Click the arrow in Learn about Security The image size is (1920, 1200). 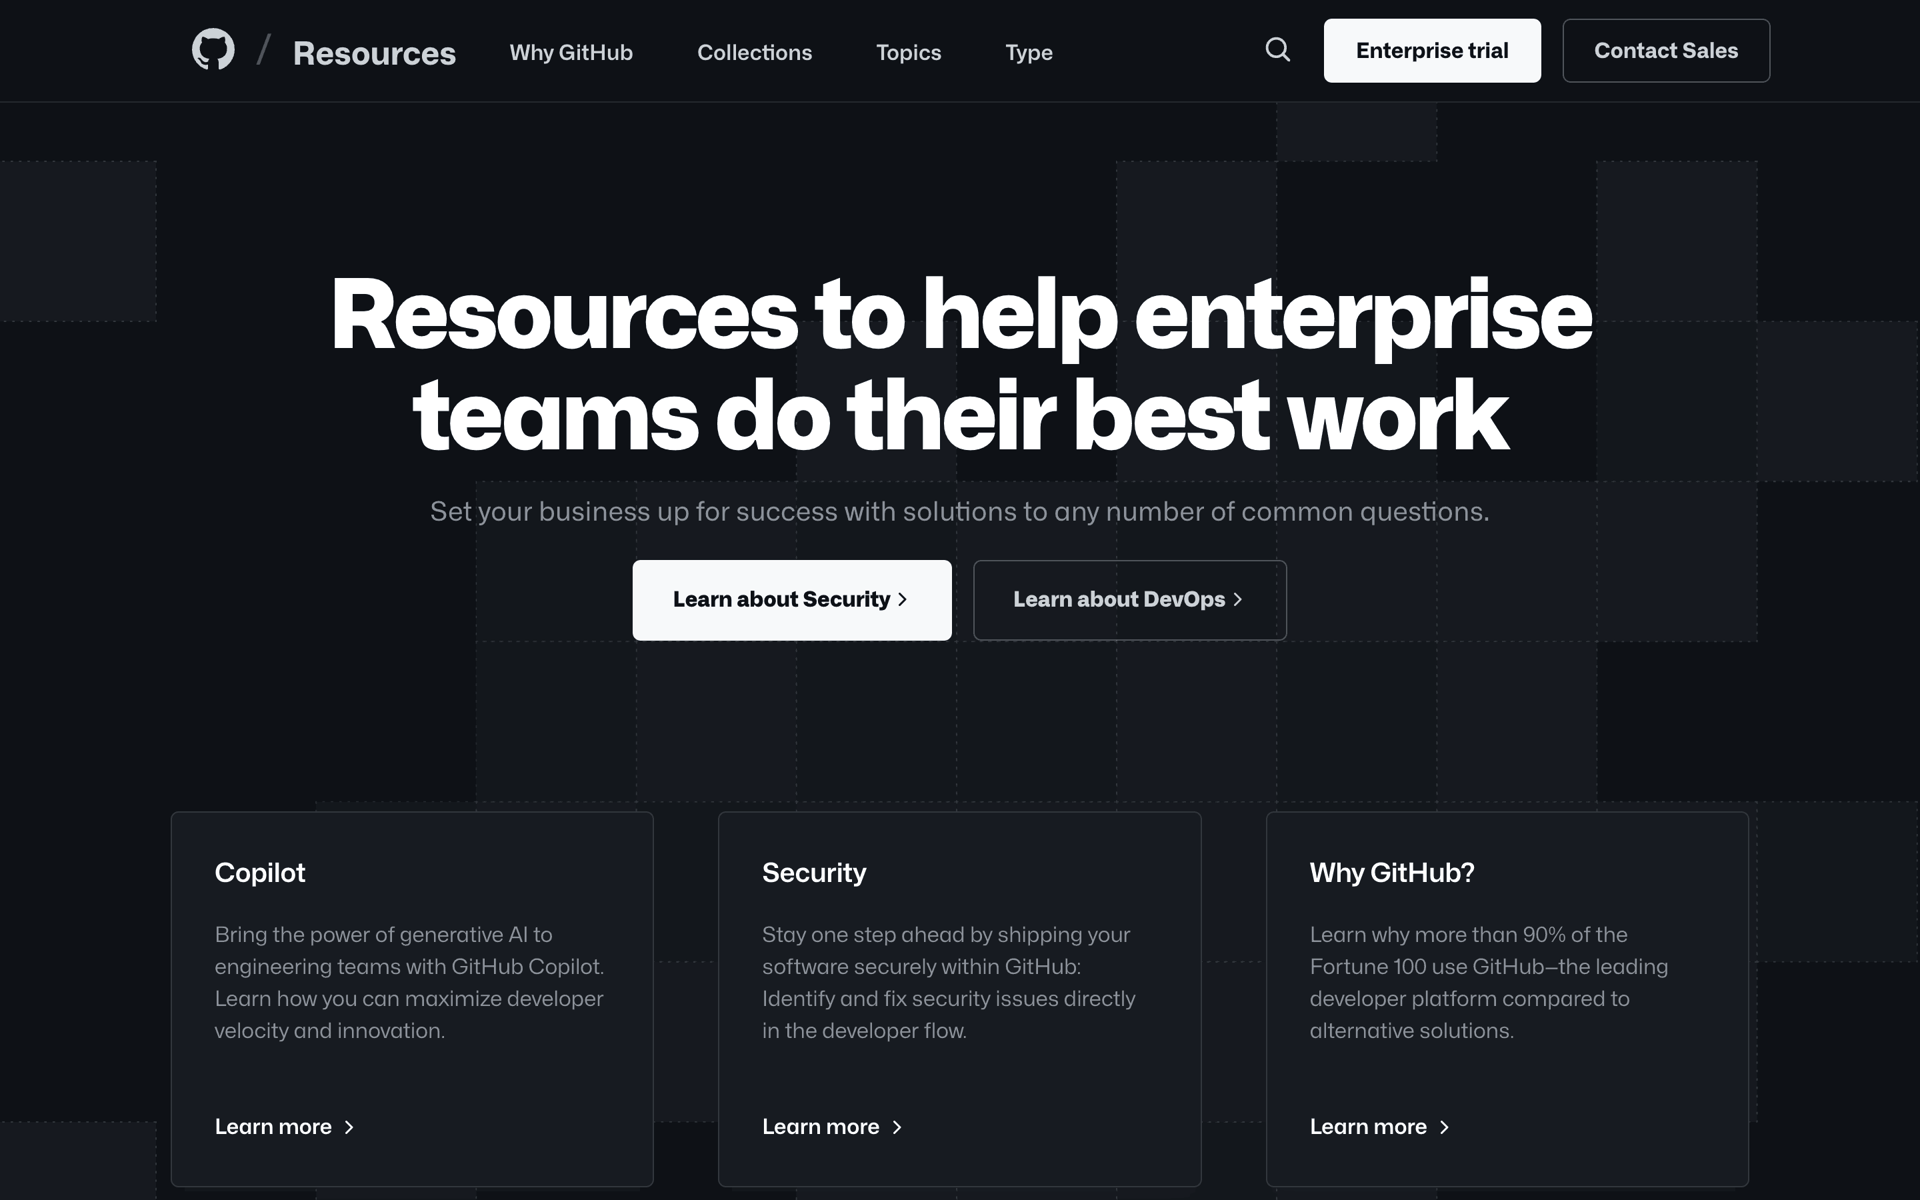[x=902, y=599]
